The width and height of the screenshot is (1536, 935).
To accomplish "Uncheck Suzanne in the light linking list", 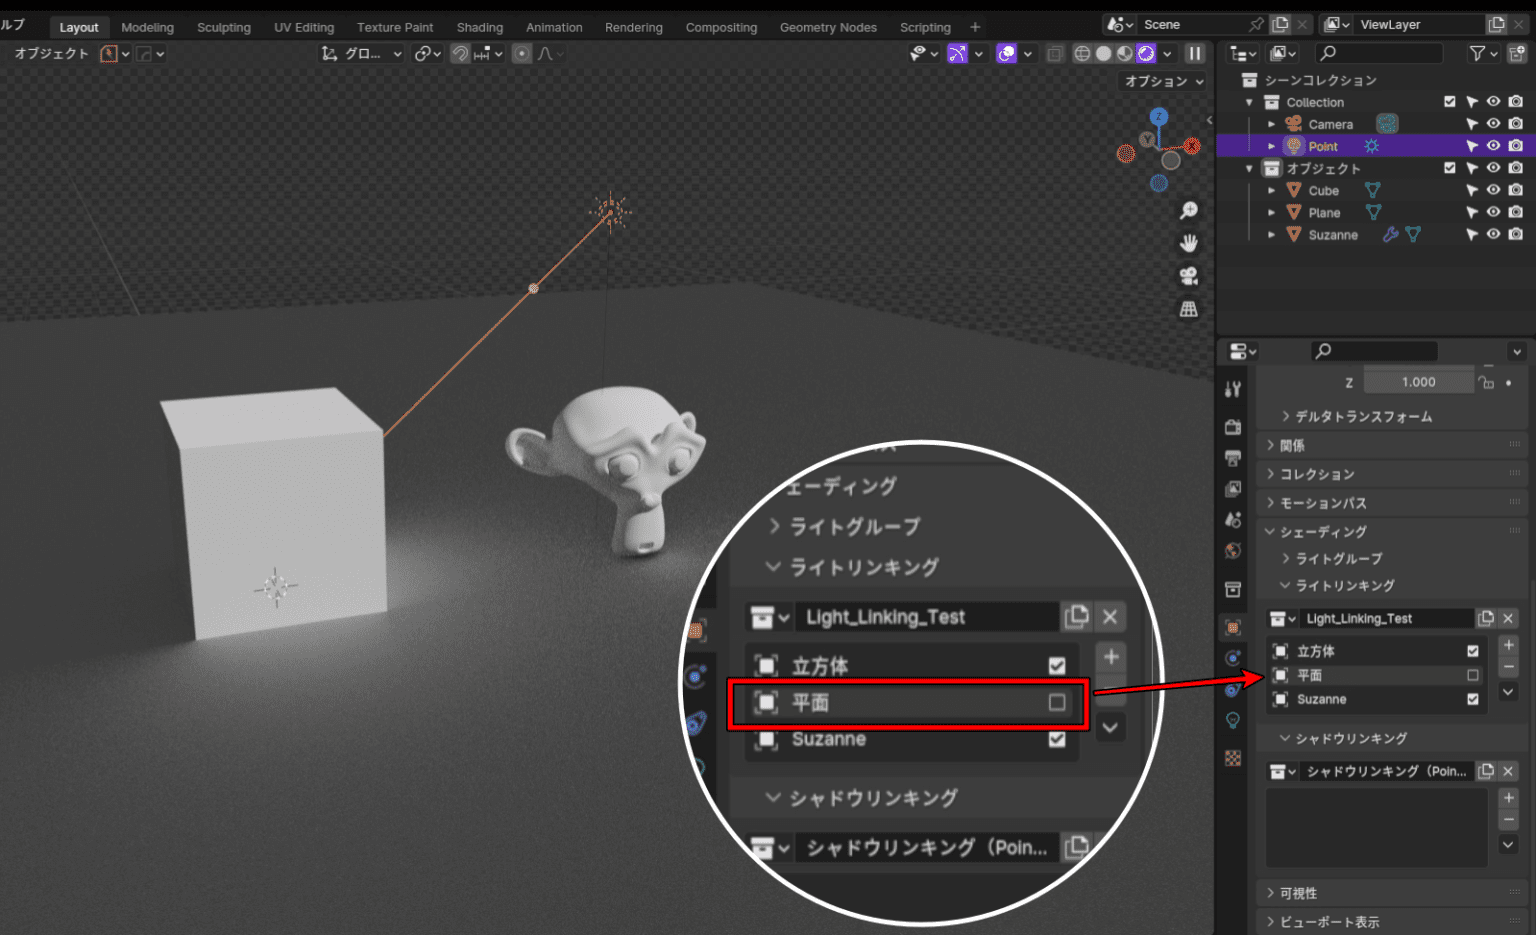I will tap(1472, 699).
